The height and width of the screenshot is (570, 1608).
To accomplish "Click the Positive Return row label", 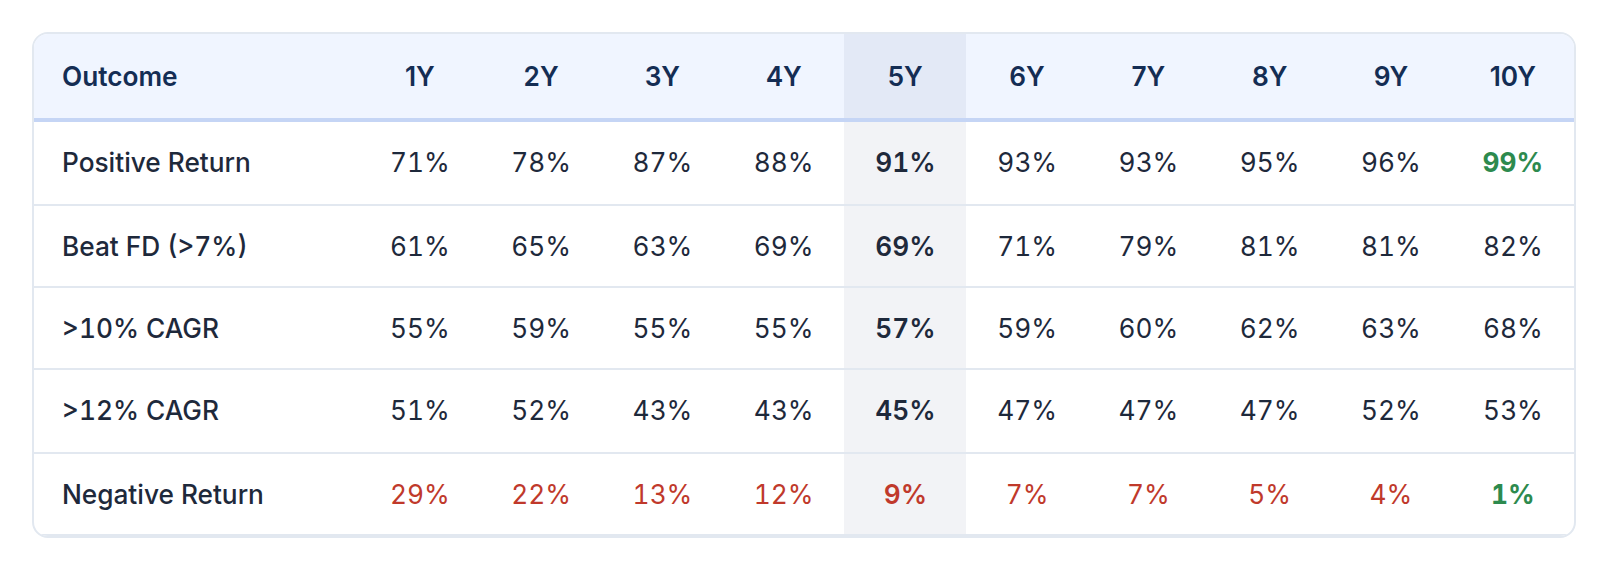I will 156,163.
